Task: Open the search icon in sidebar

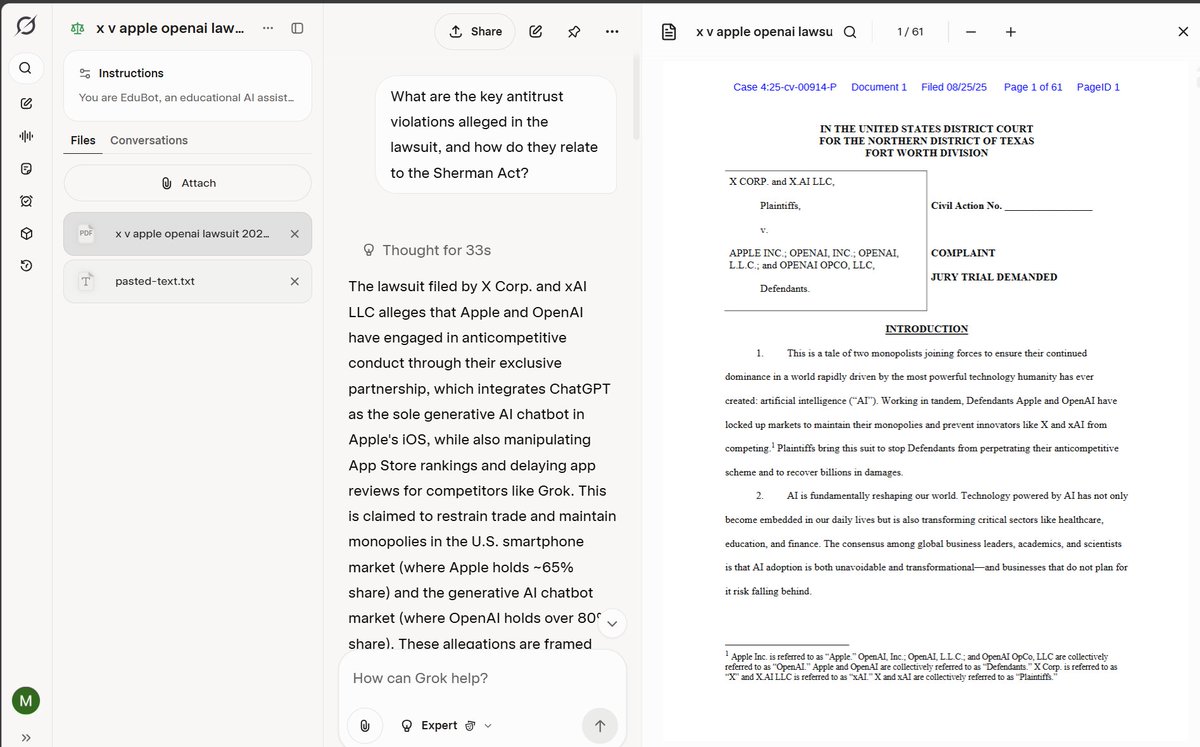Action: pyautogui.click(x=26, y=68)
